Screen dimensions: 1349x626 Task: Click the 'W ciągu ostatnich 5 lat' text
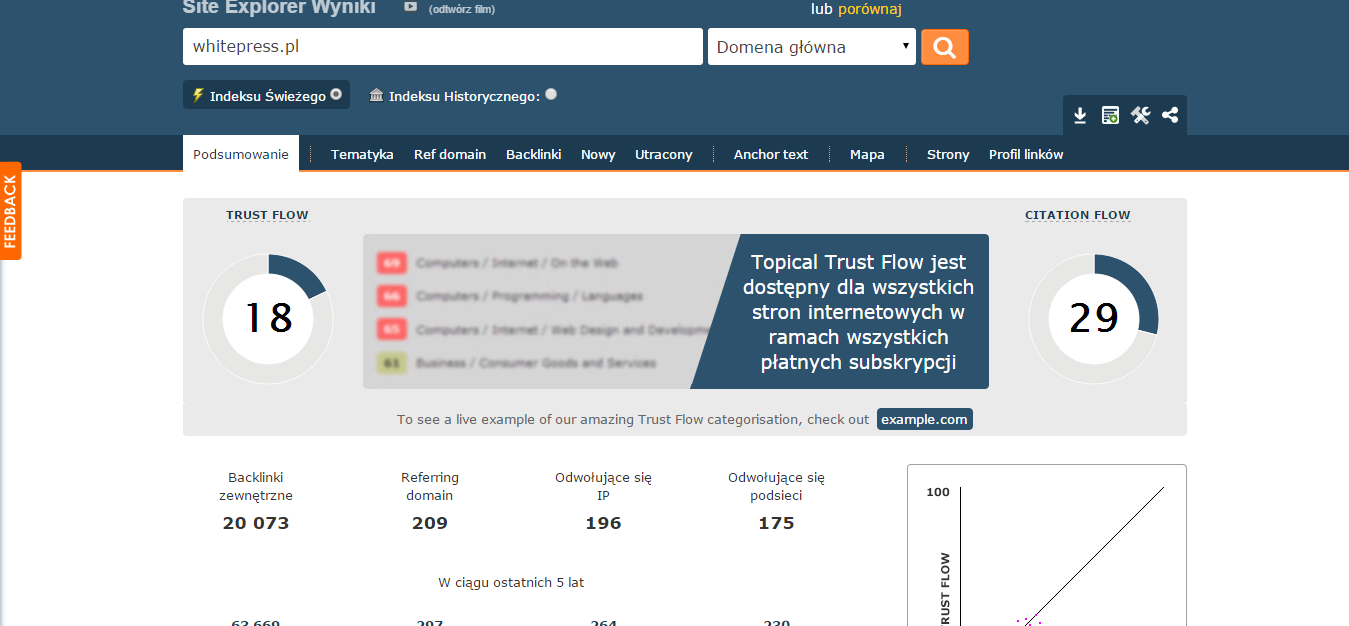point(511,582)
